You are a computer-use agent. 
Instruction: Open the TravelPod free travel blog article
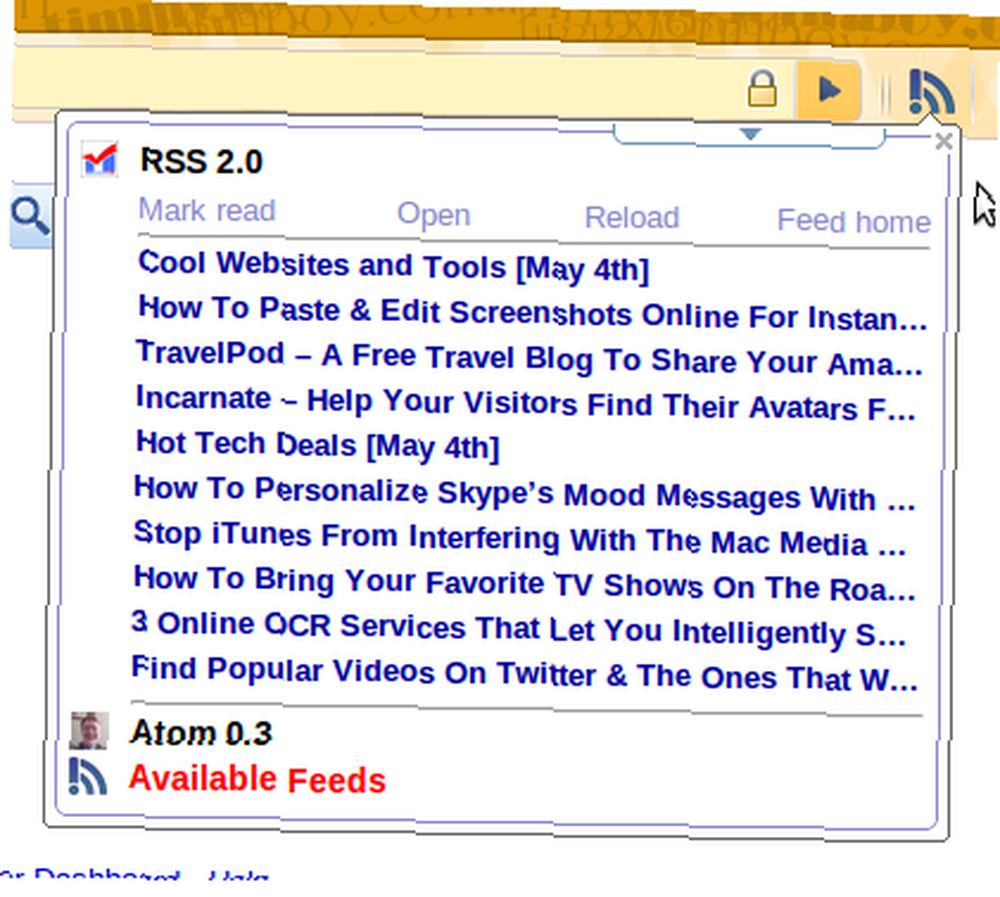pos(529,357)
